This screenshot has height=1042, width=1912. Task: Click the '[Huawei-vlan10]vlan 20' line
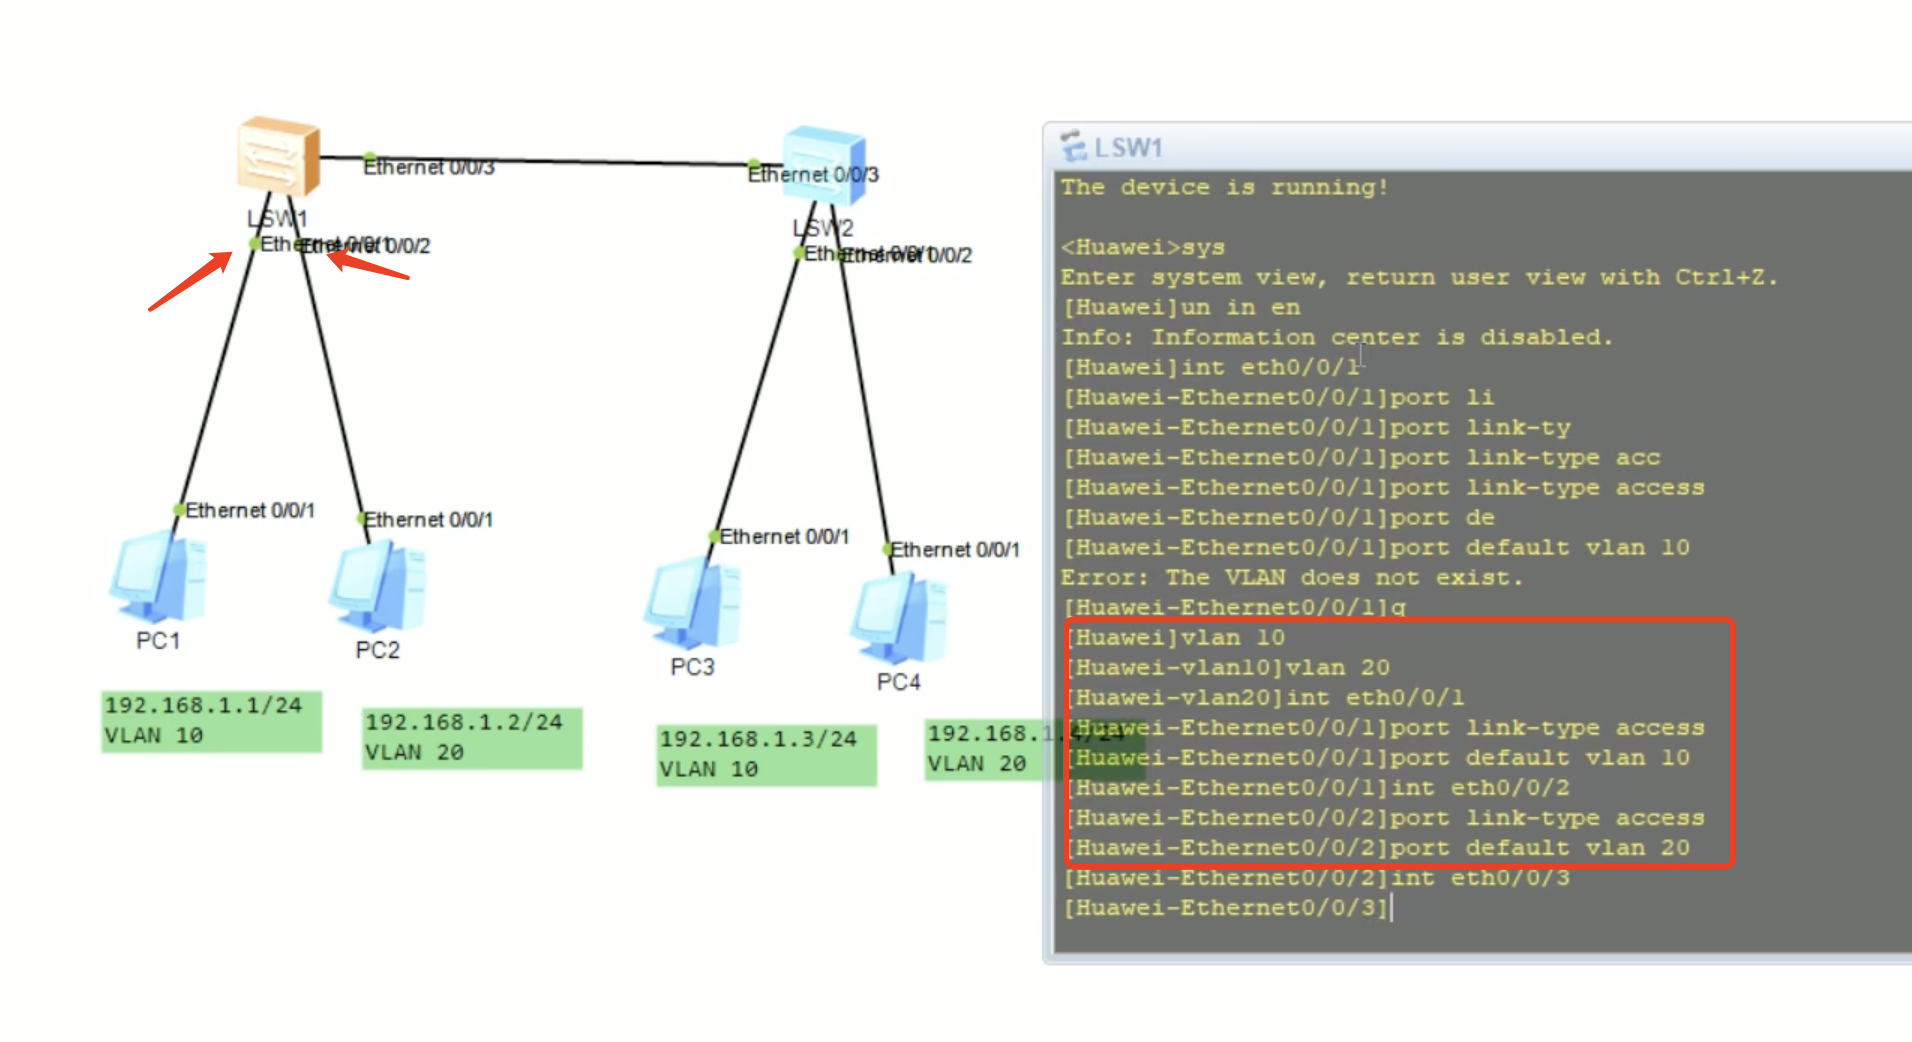click(x=1228, y=668)
